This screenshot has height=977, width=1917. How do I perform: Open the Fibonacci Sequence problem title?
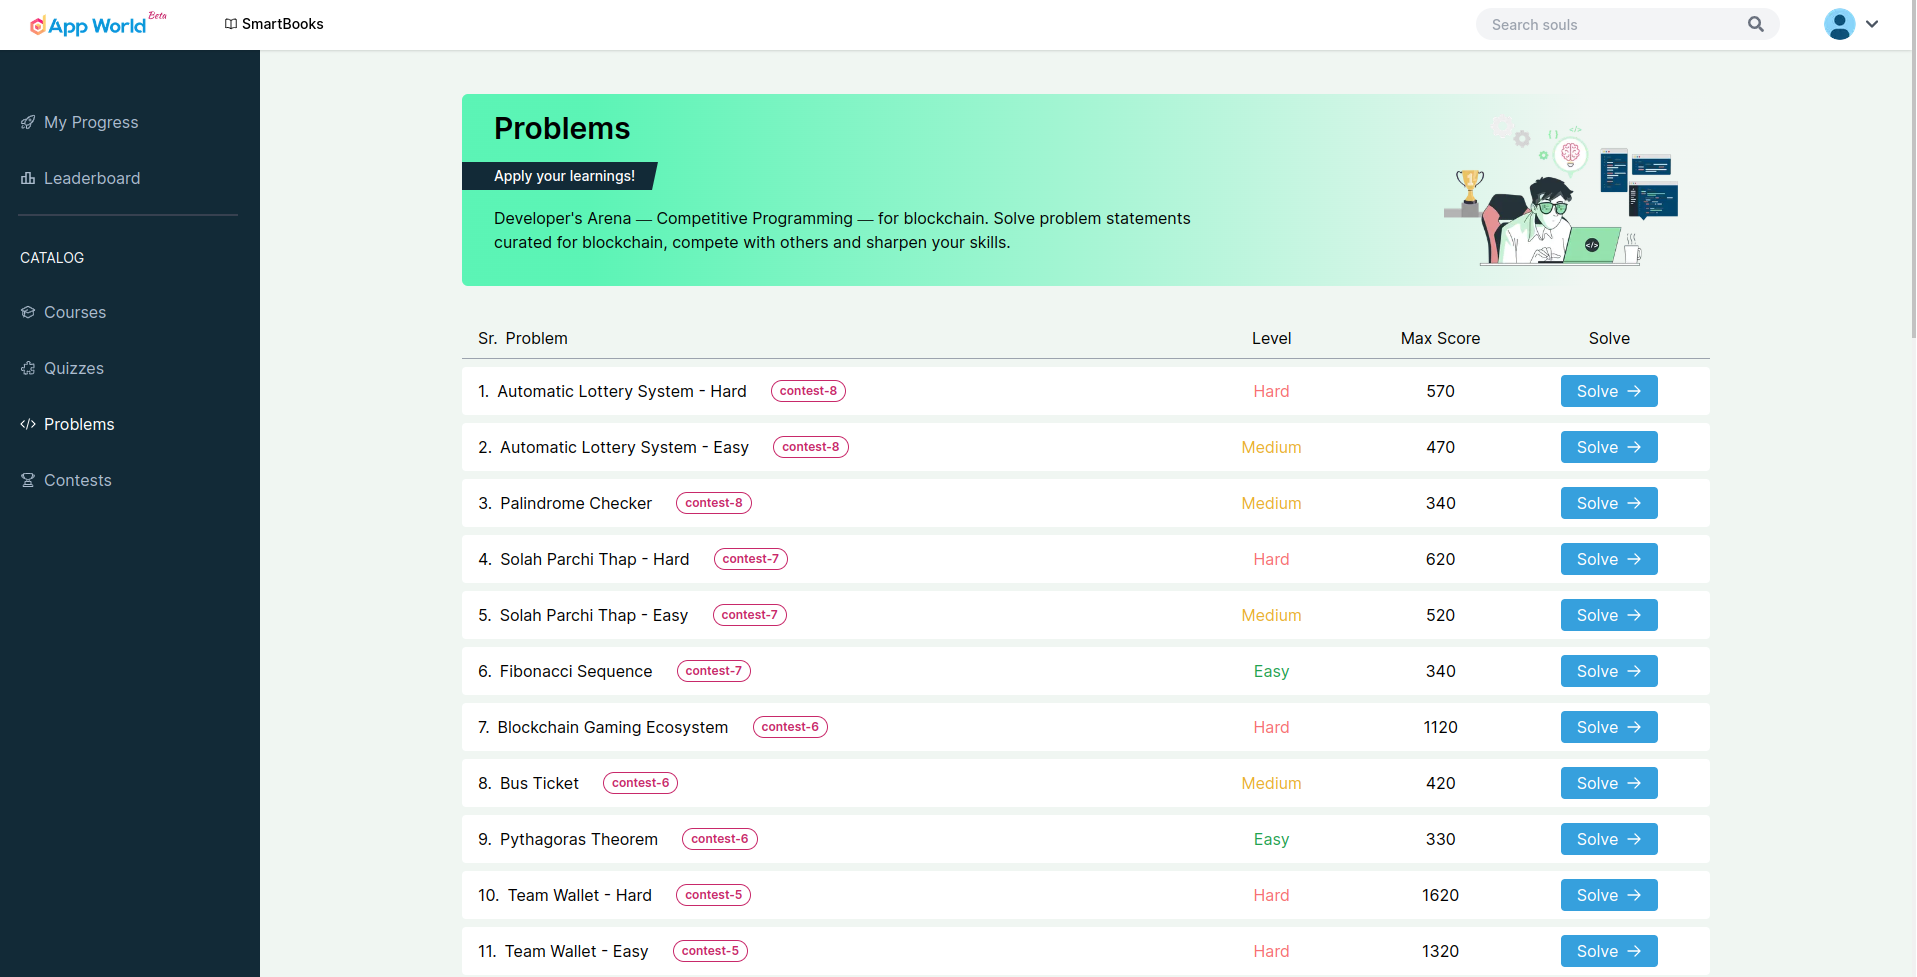coord(575,671)
